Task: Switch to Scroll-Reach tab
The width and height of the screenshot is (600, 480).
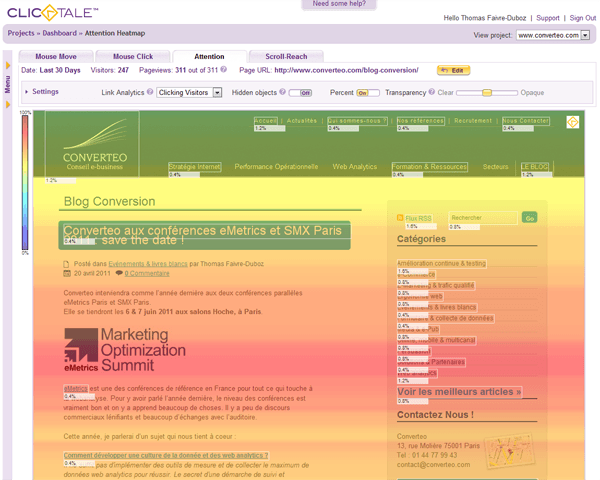Action: pos(286,56)
